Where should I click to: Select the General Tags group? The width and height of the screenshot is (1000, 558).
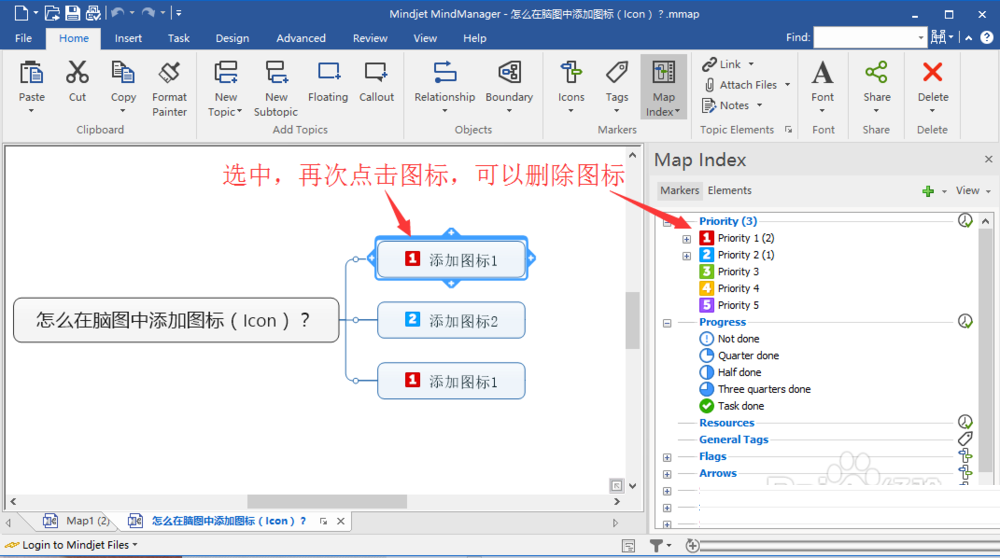(x=733, y=439)
